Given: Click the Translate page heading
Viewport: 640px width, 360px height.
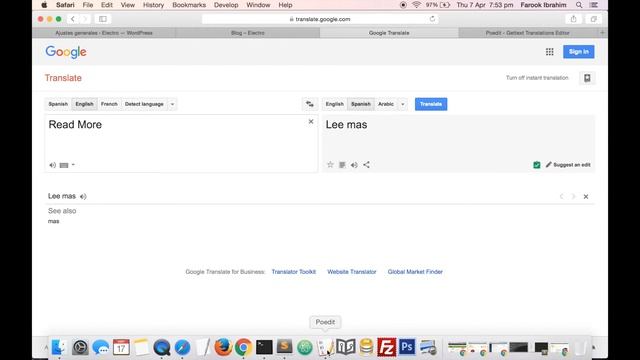Looking at the screenshot, I should click(63, 78).
